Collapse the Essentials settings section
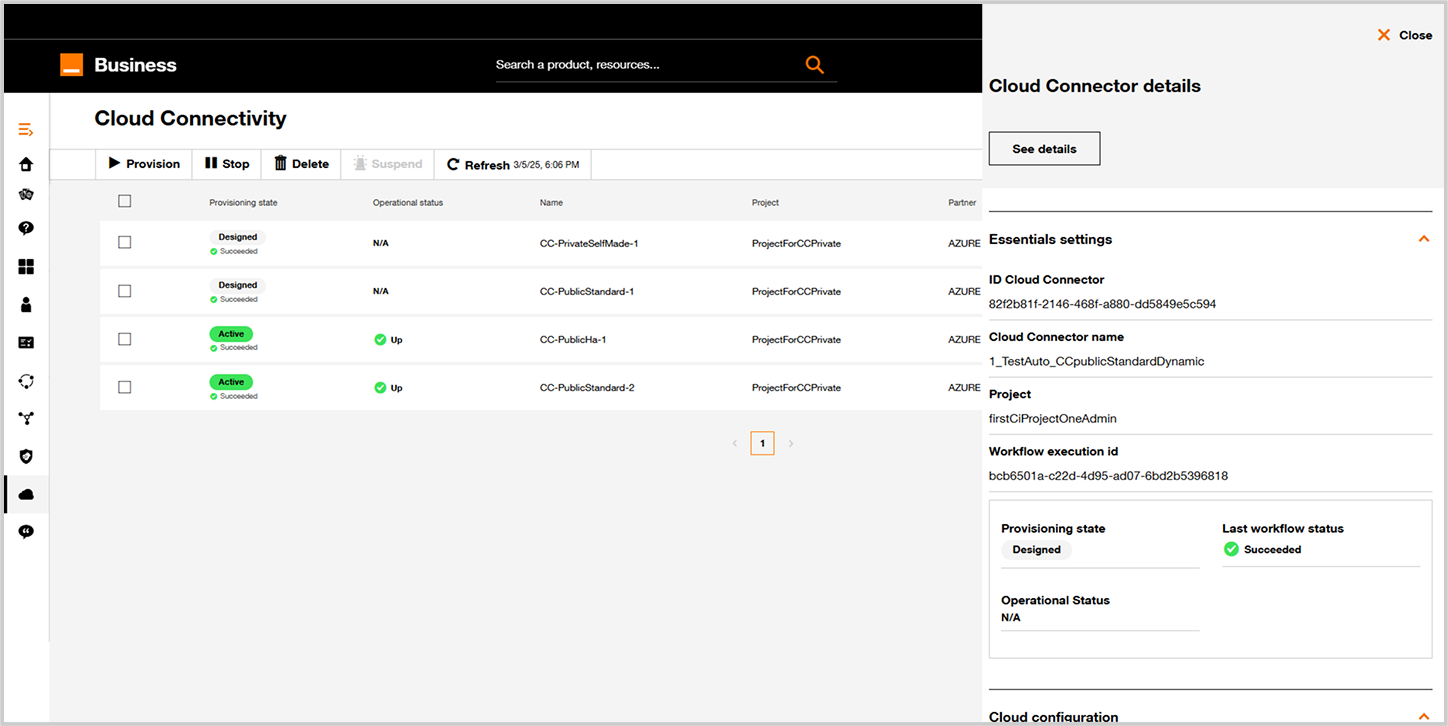Viewport: 1448px width, 726px height. [x=1424, y=239]
